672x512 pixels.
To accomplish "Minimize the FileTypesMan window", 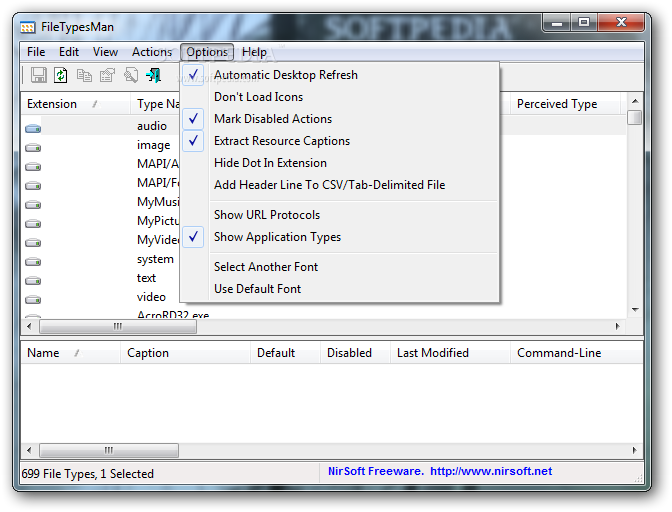I will [x=557, y=23].
